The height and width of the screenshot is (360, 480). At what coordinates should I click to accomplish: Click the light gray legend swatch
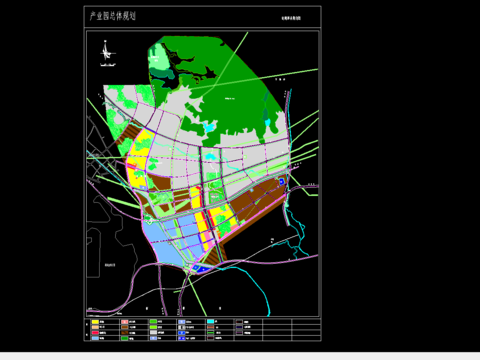pyautogui.click(x=153, y=332)
